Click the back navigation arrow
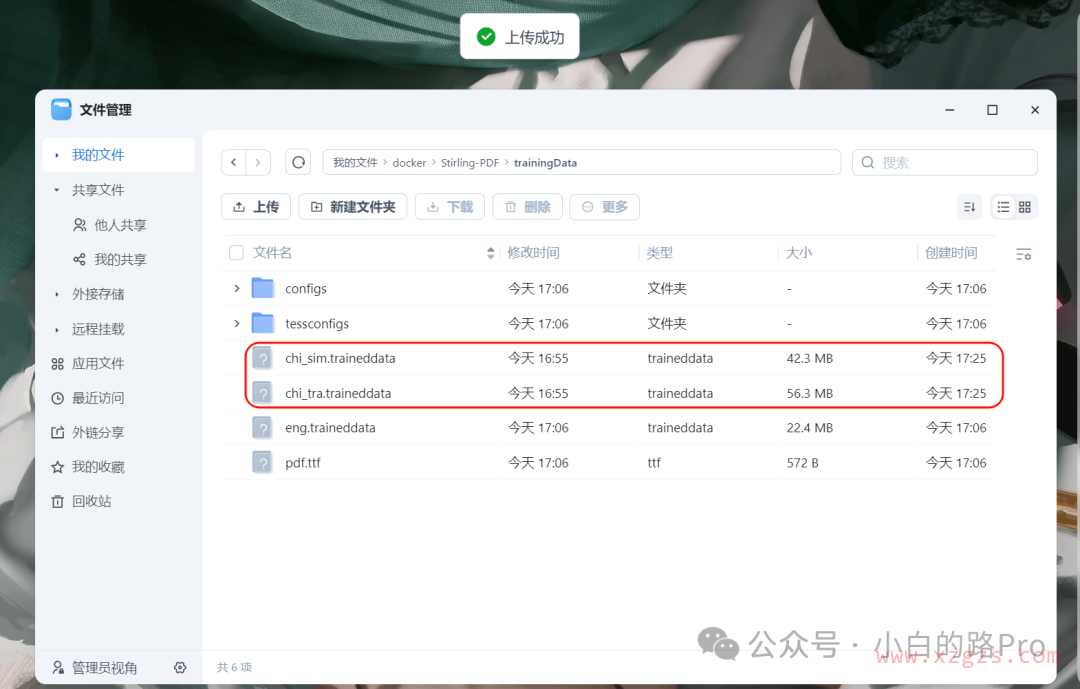Screen dimensions: 1080x689 (x=233, y=162)
